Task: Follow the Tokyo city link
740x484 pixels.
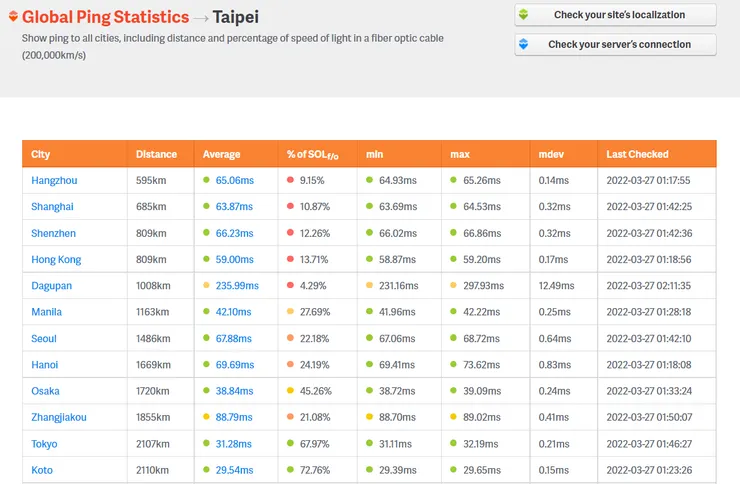Action: pos(44,443)
